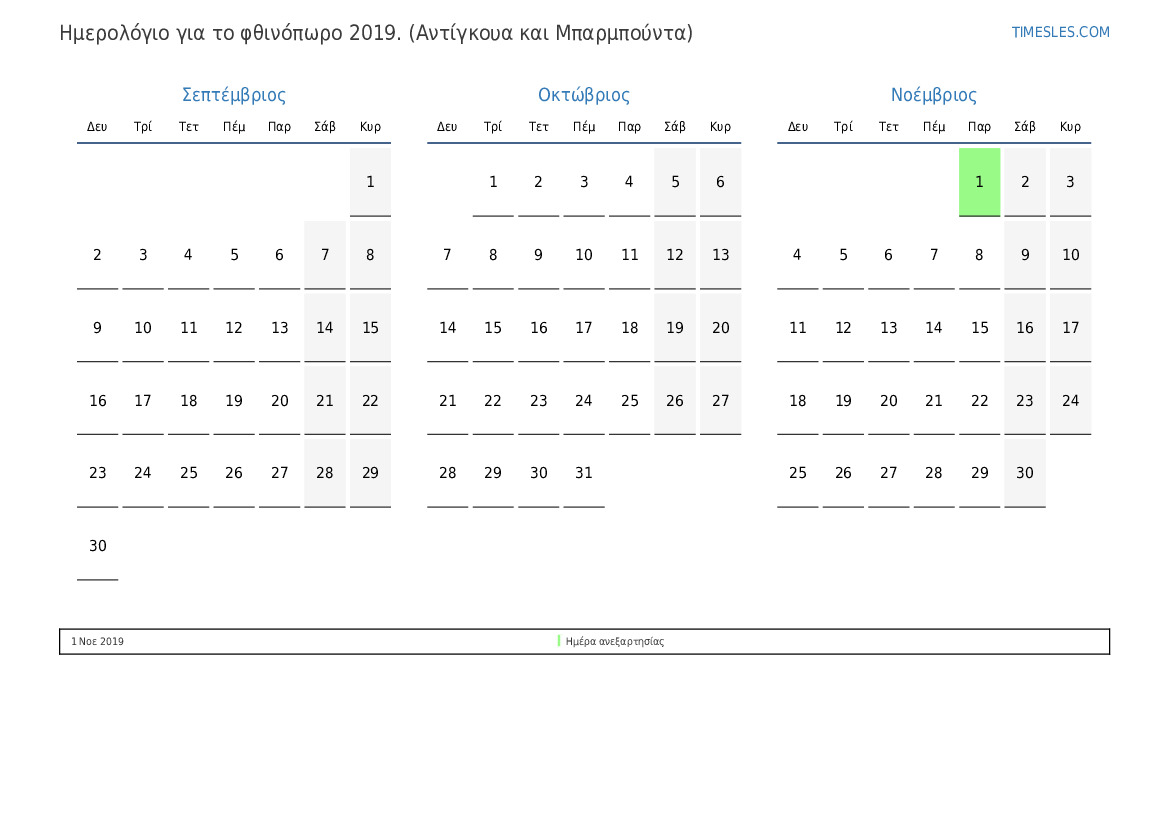Click day 6 in Οκτώβριος

click(720, 182)
